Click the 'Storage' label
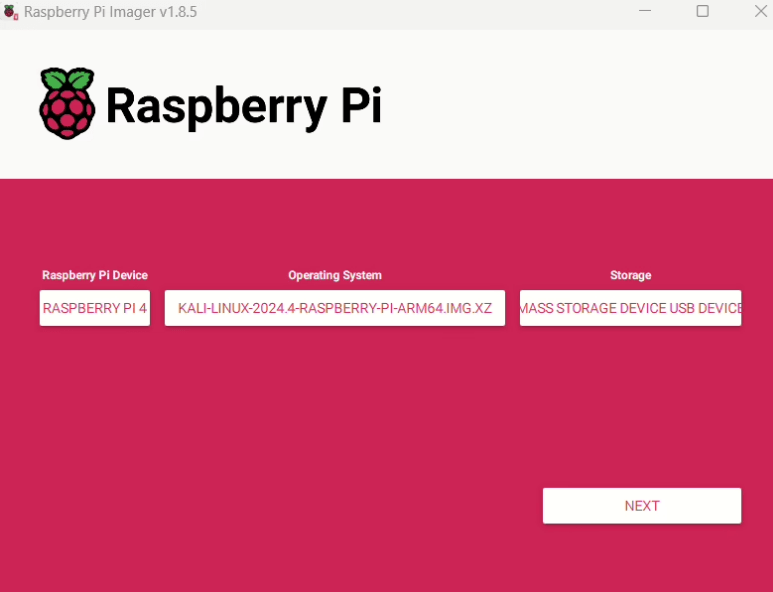 pos(631,275)
